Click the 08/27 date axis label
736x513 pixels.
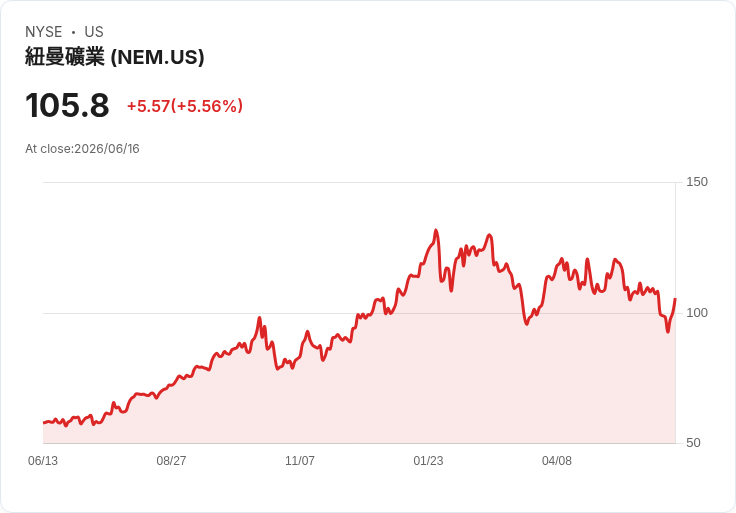click(x=171, y=461)
